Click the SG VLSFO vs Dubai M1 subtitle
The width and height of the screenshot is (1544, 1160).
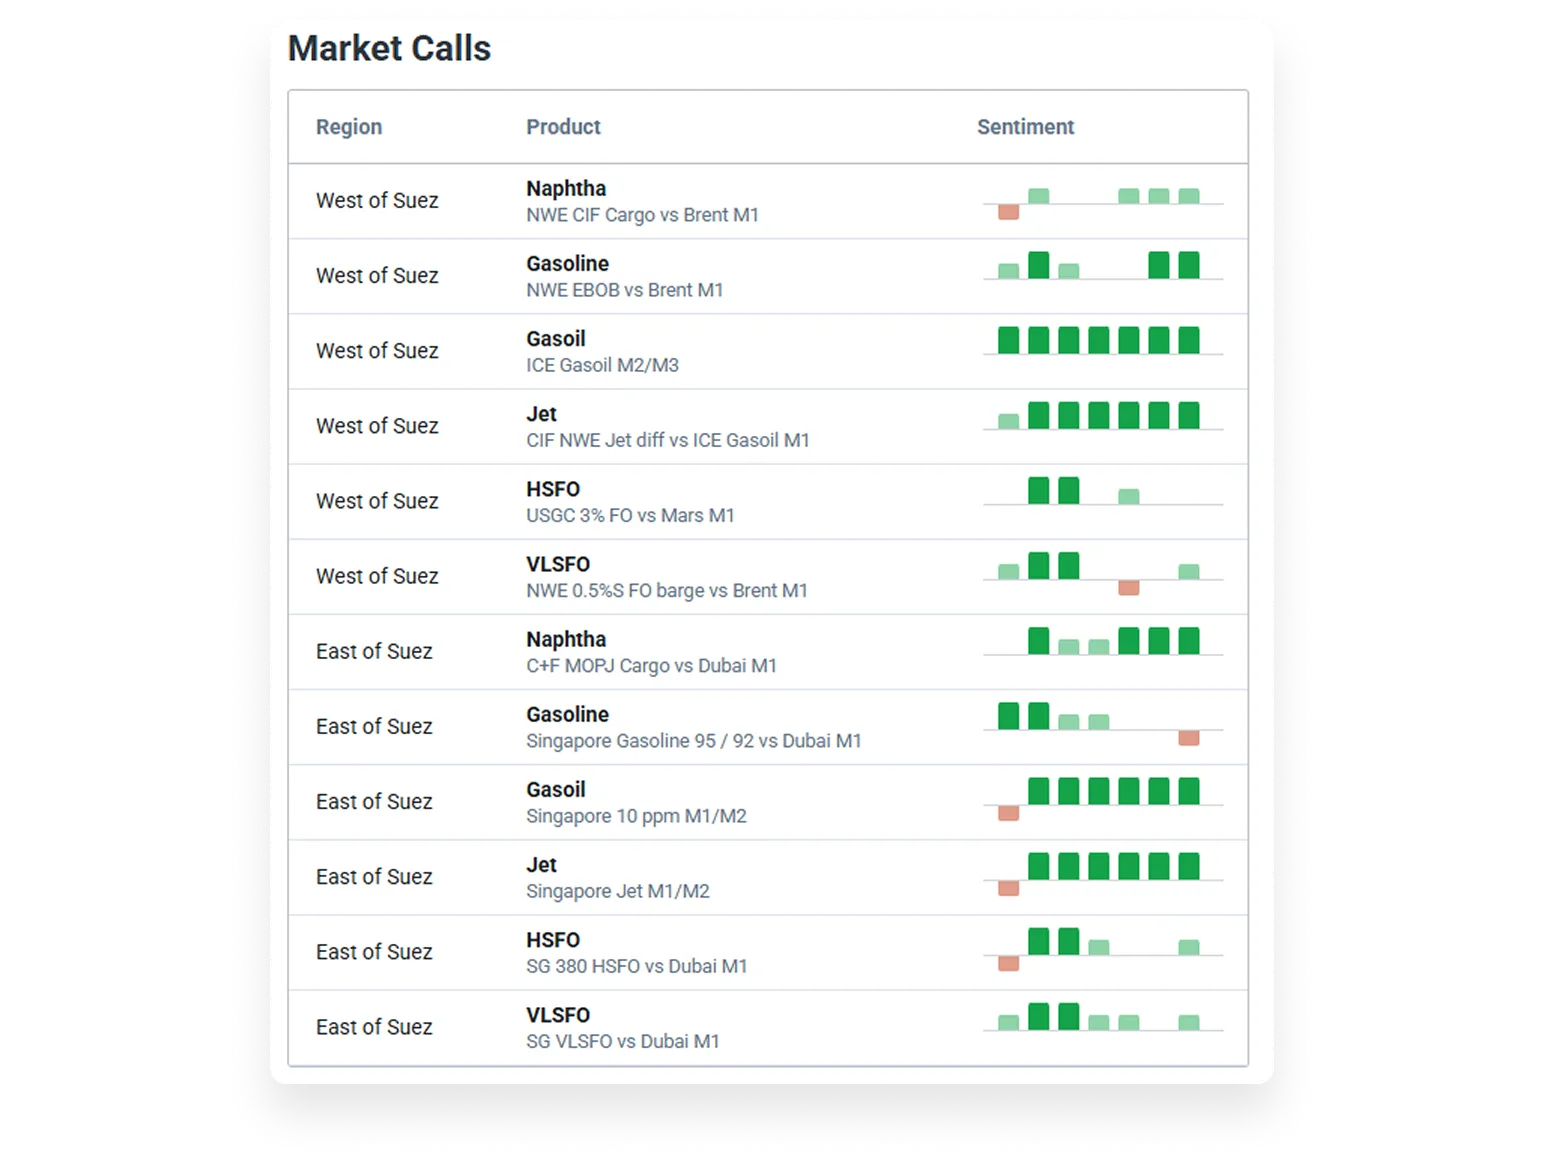pyautogui.click(x=622, y=1041)
